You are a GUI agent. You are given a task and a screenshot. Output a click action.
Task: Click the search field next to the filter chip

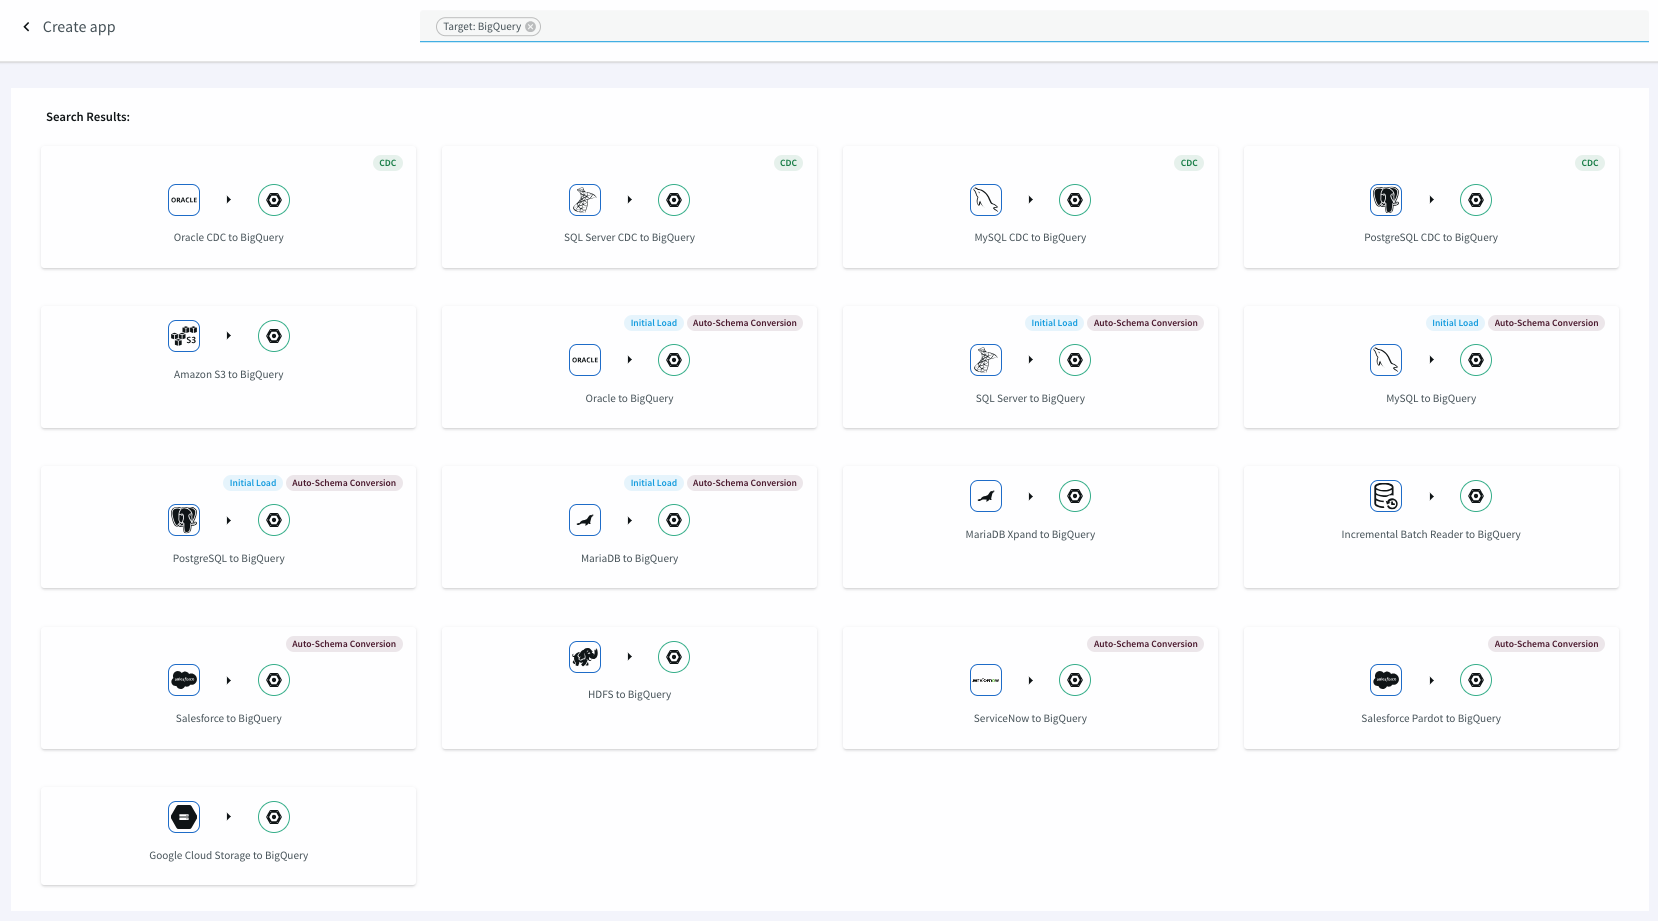(x=1000, y=27)
